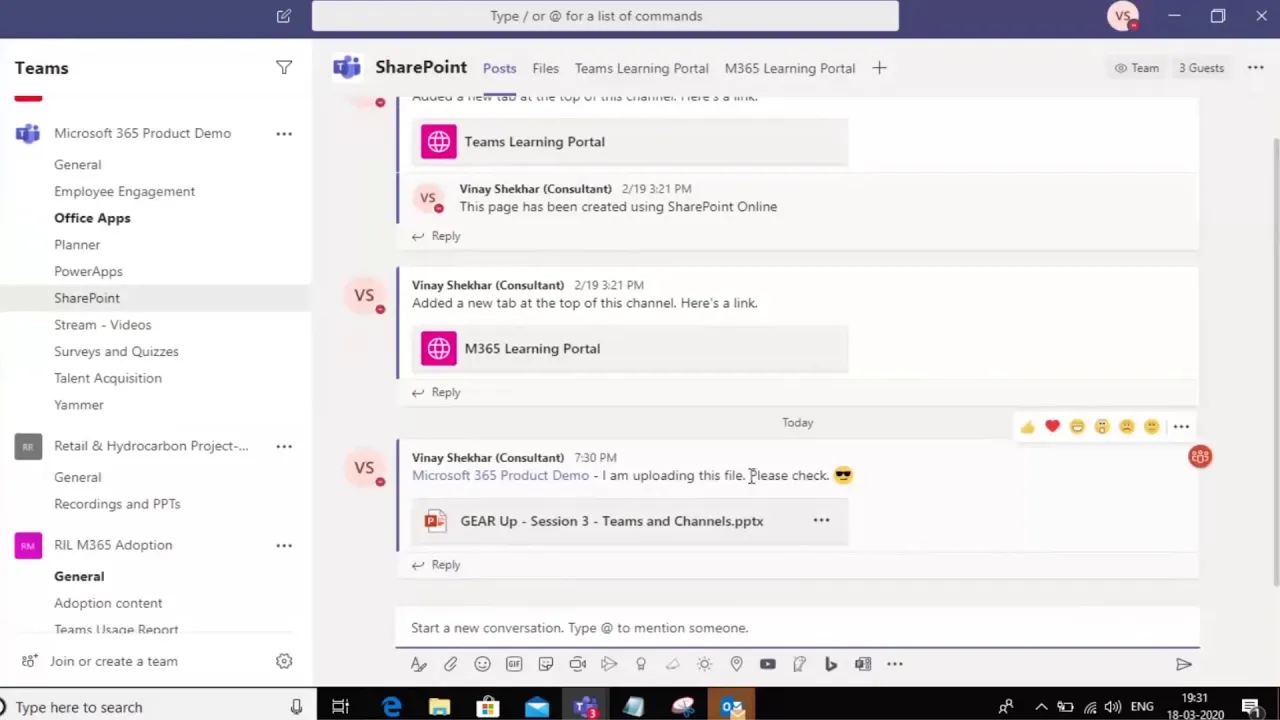1280x720 pixels.
Task: Open the Outlook-style app icon in compose bar
Action: [x=863, y=664]
